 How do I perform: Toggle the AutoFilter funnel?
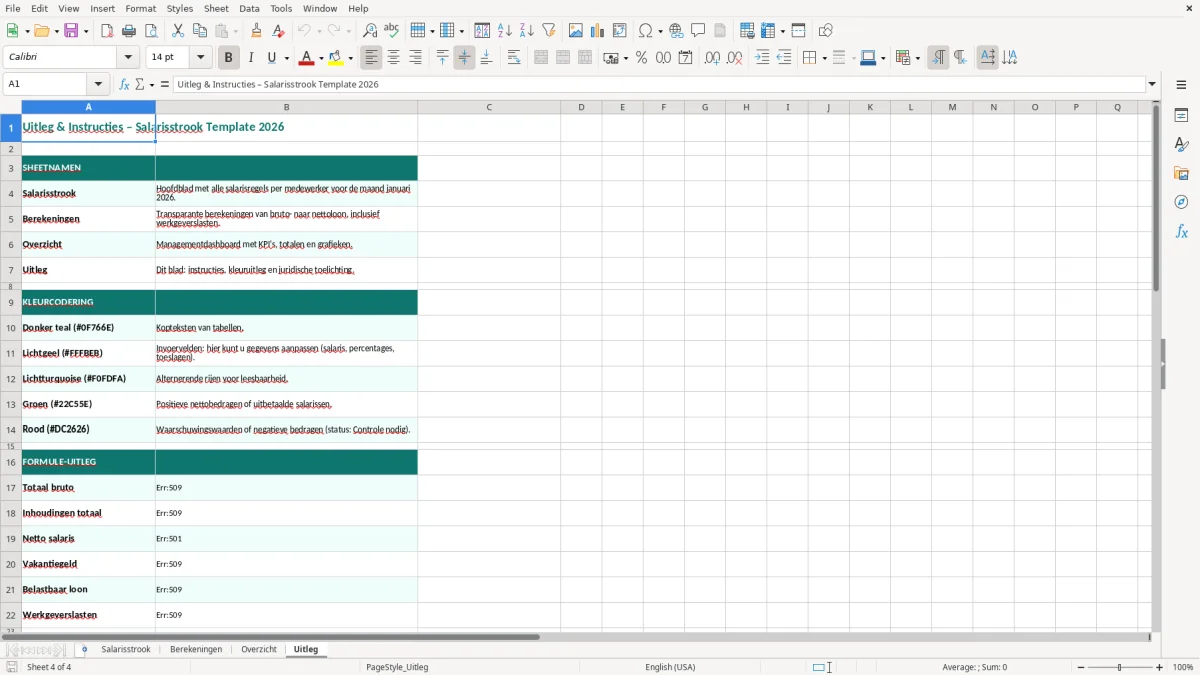point(549,31)
